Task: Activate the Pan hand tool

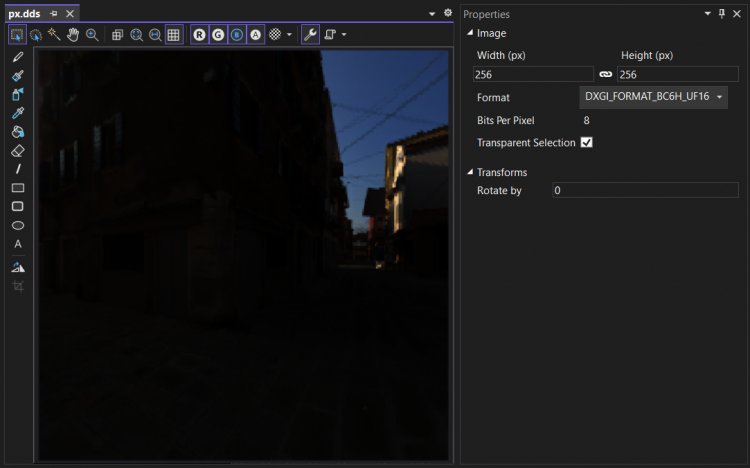Action: [73, 34]
